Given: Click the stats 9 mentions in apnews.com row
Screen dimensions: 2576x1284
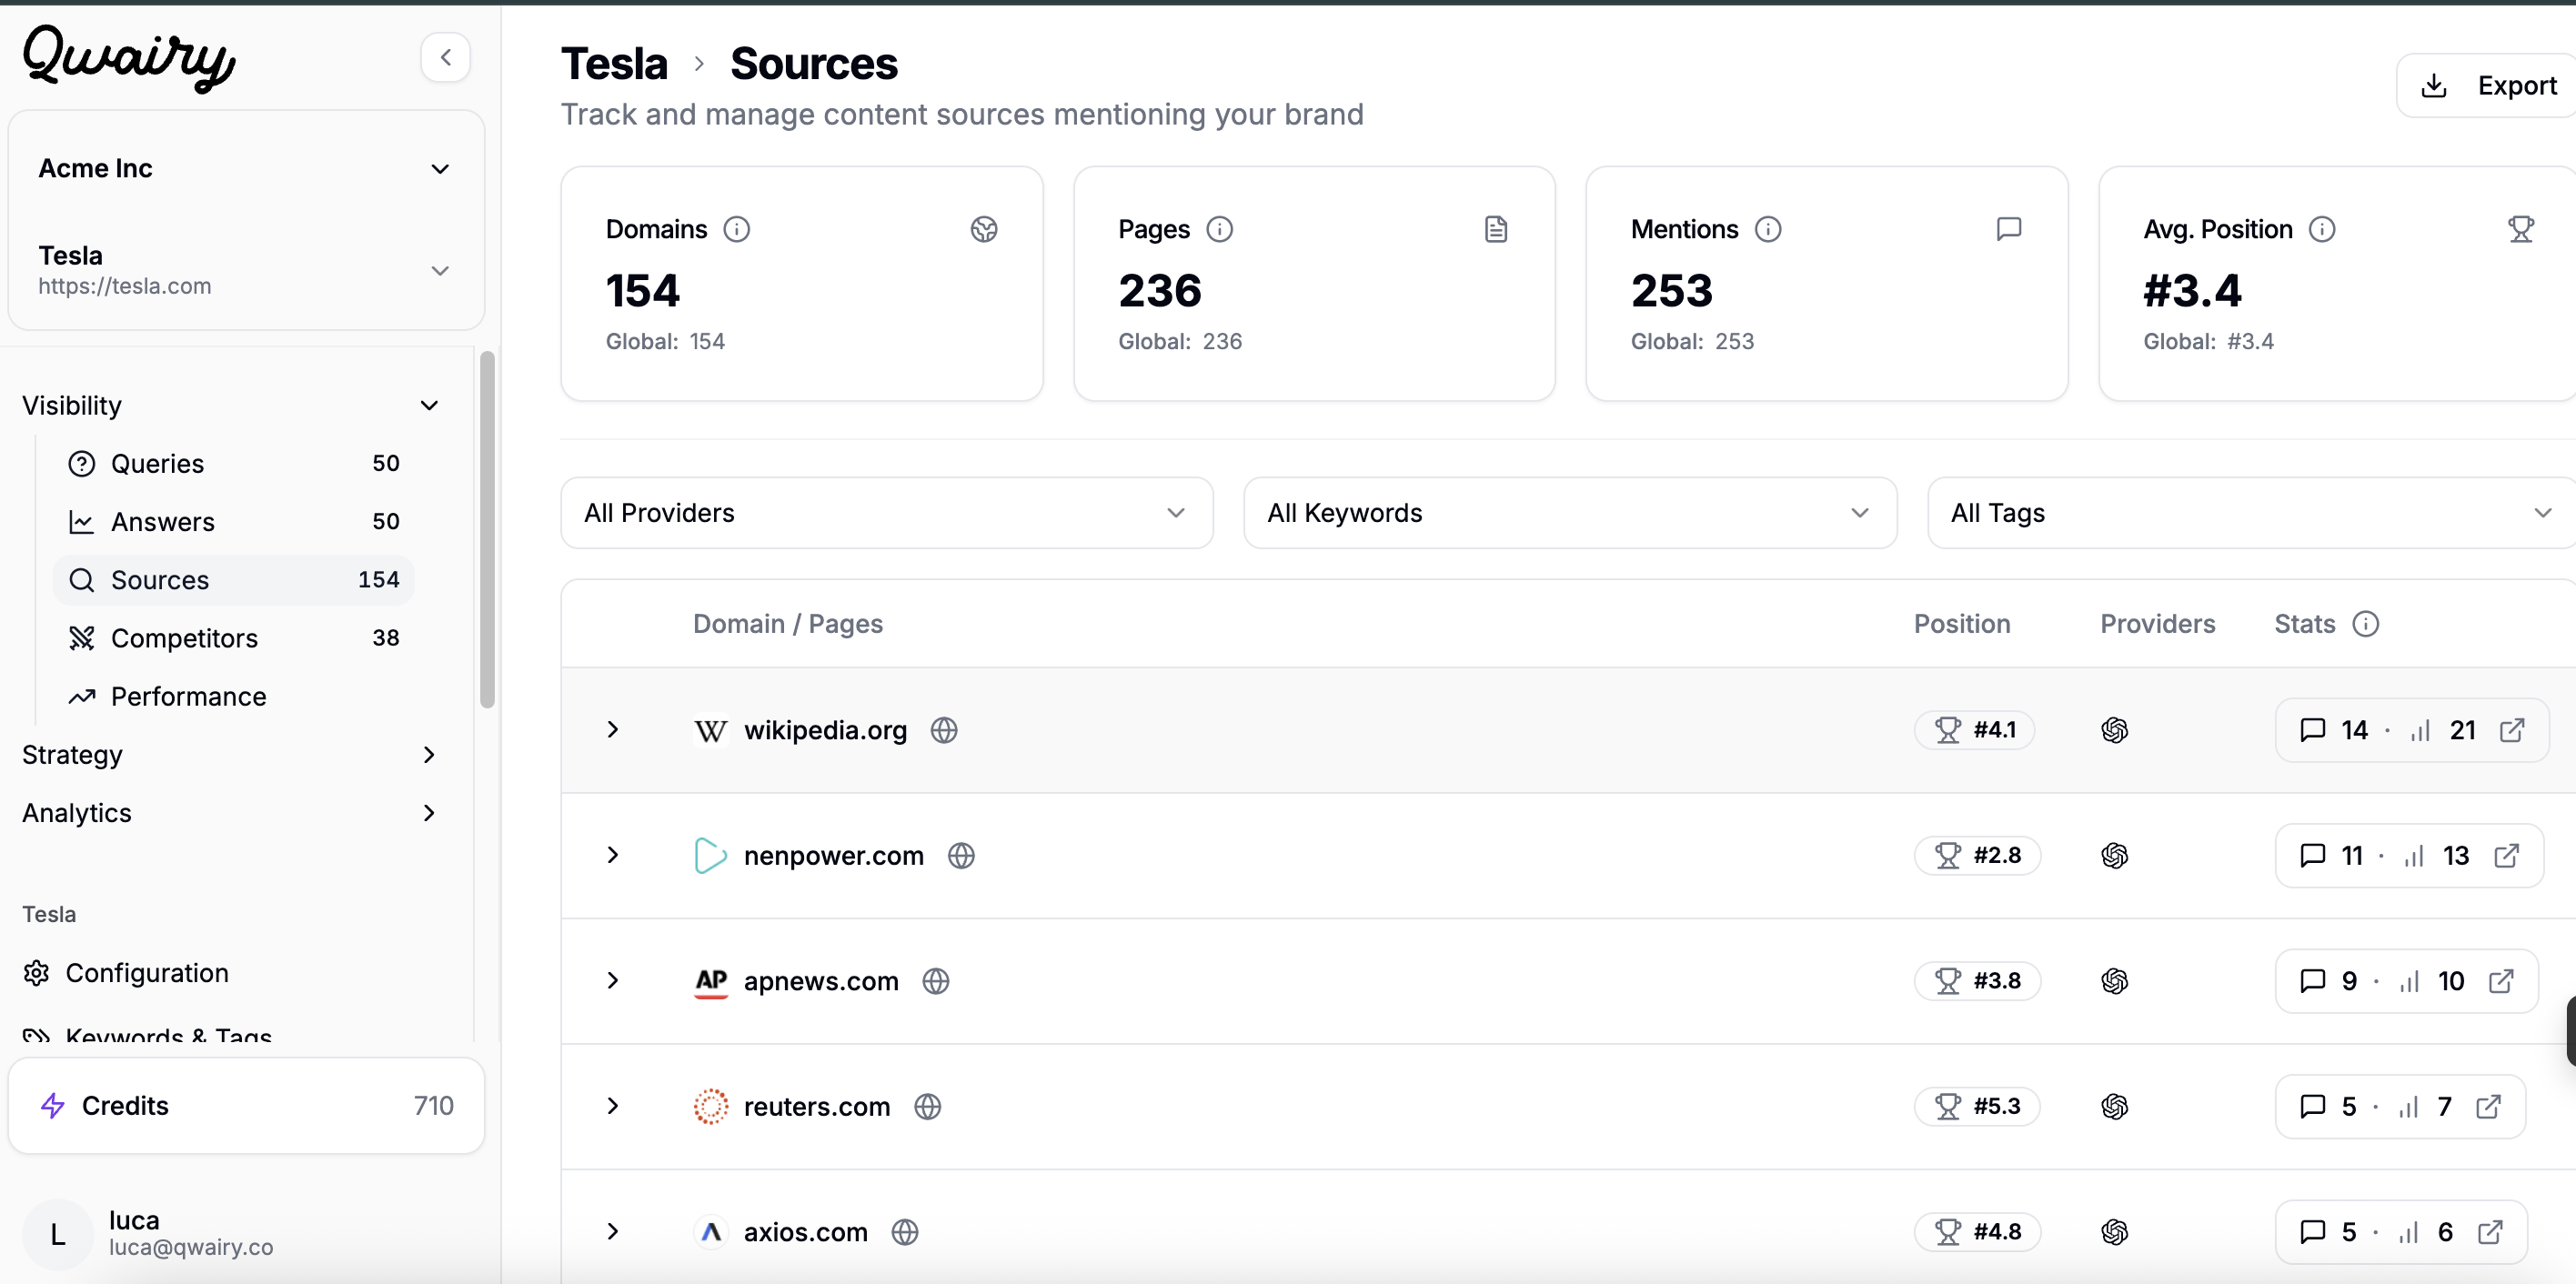Looking at the screenshot, I should pos(2329,981).
